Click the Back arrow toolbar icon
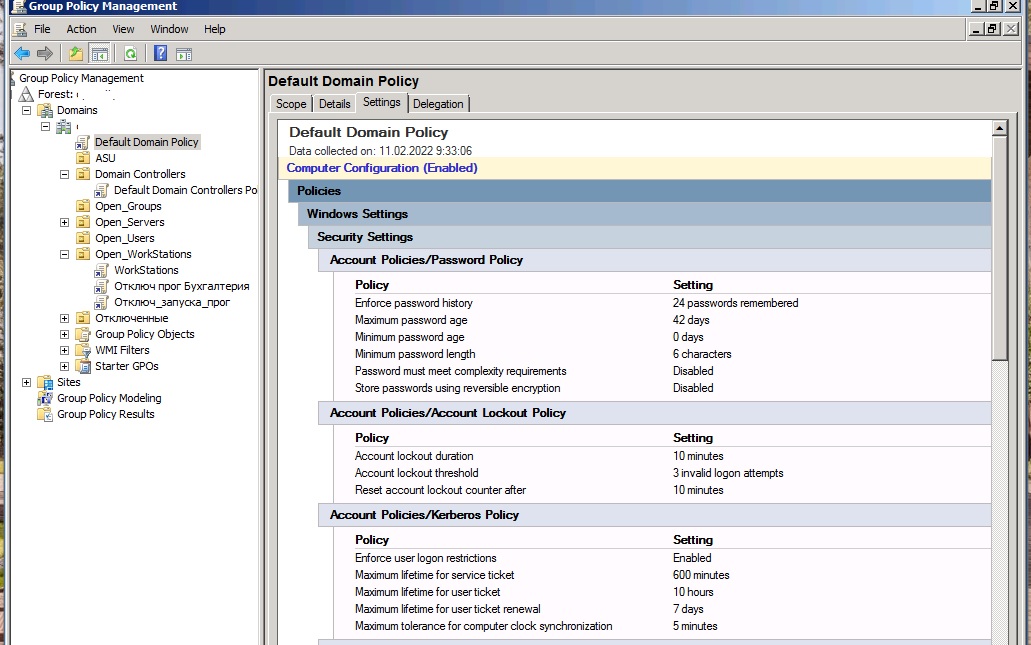 22,53
